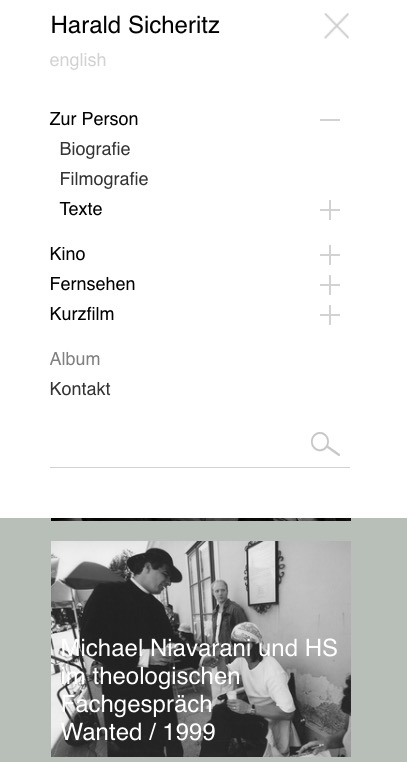Open the Biografie page
The height and width of the screenshot is (762, 407).
point(95,149)
